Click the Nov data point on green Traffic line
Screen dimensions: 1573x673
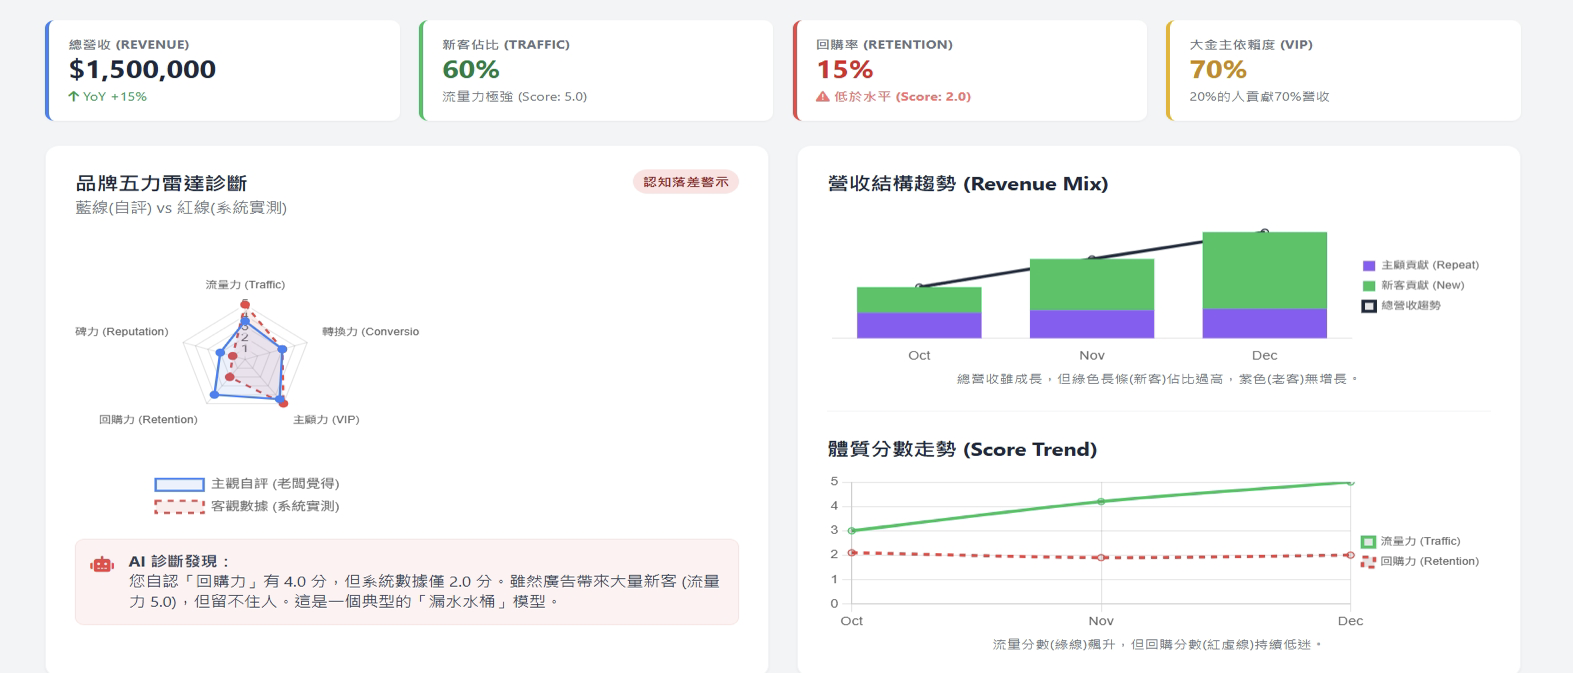click(1101, 501)
